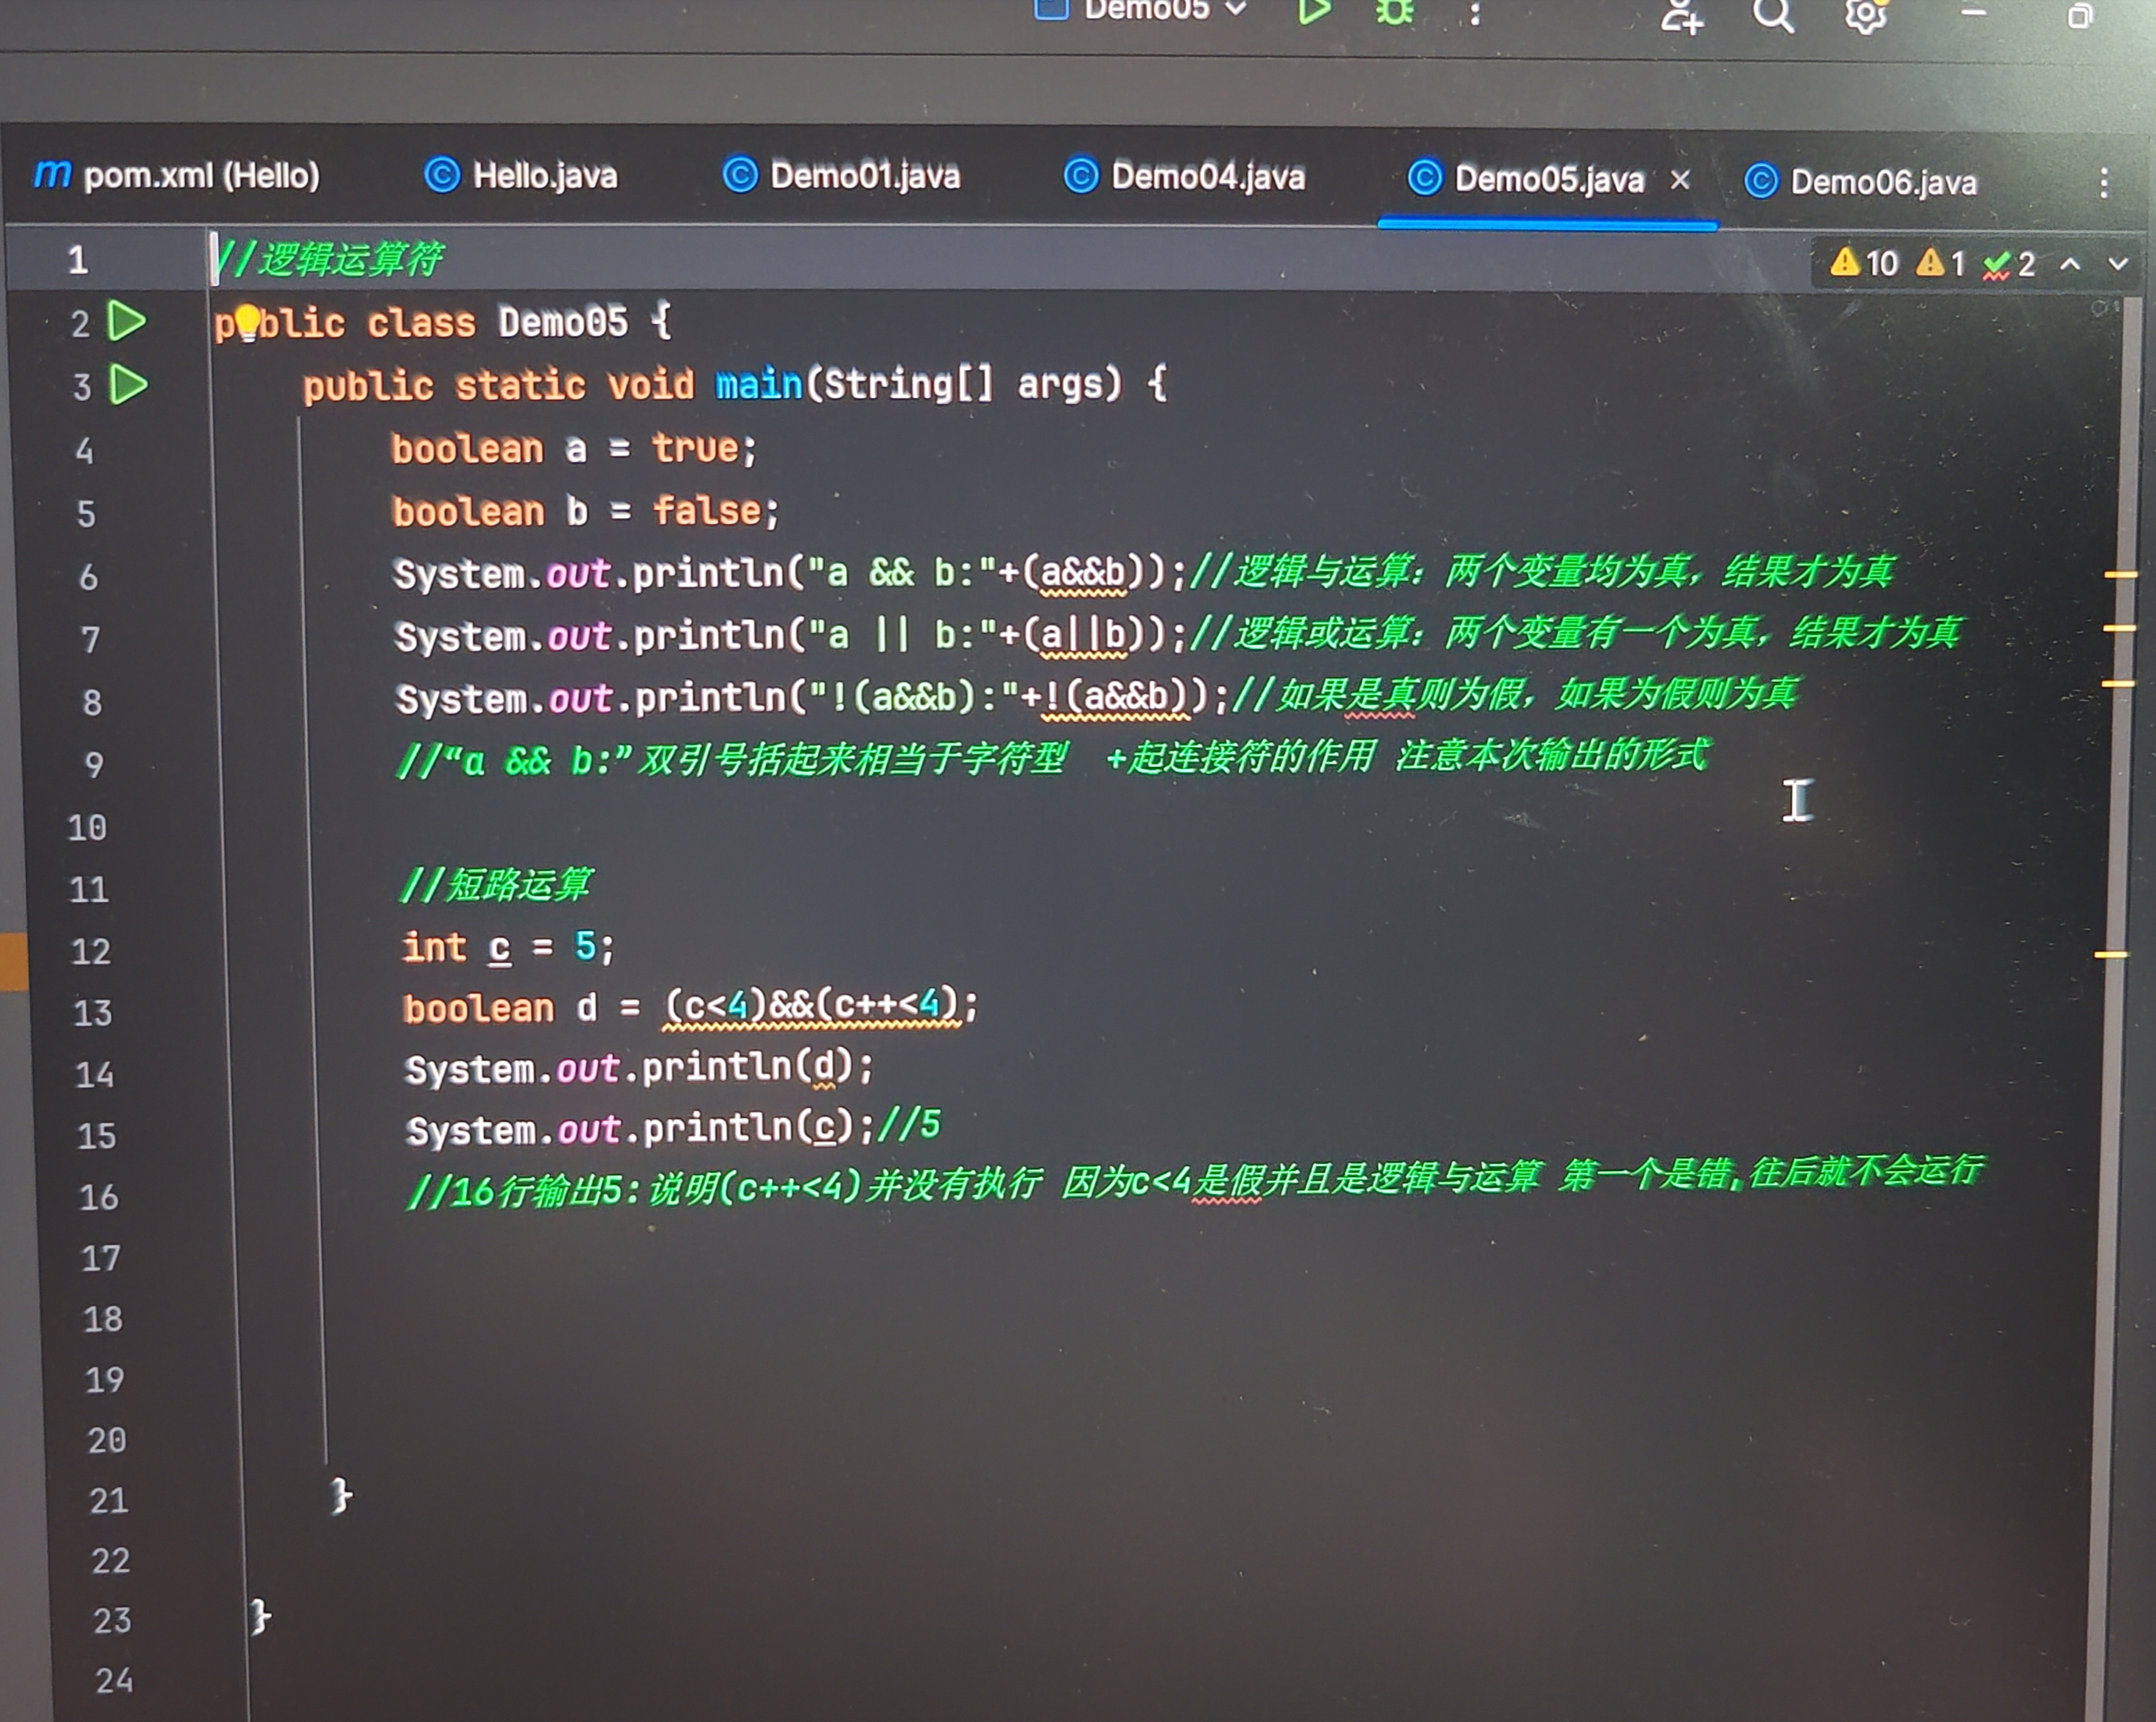Screen dimensions: 2156x1722
Task: Click the Debug bug icon in toolbar
Action: click(1394, 11)
